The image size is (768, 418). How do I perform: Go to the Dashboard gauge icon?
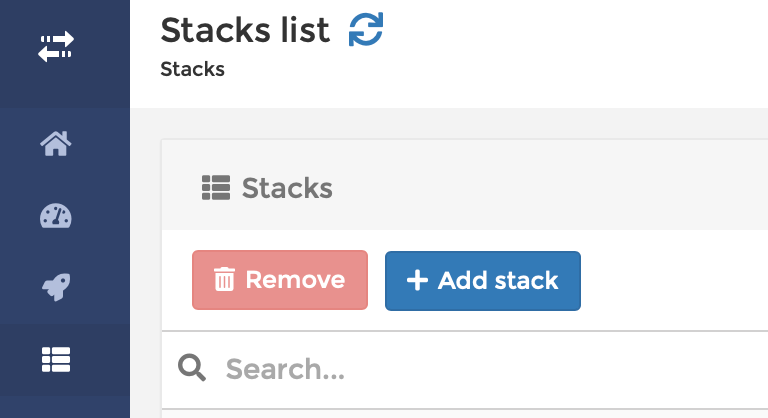(x=56, y=216)
